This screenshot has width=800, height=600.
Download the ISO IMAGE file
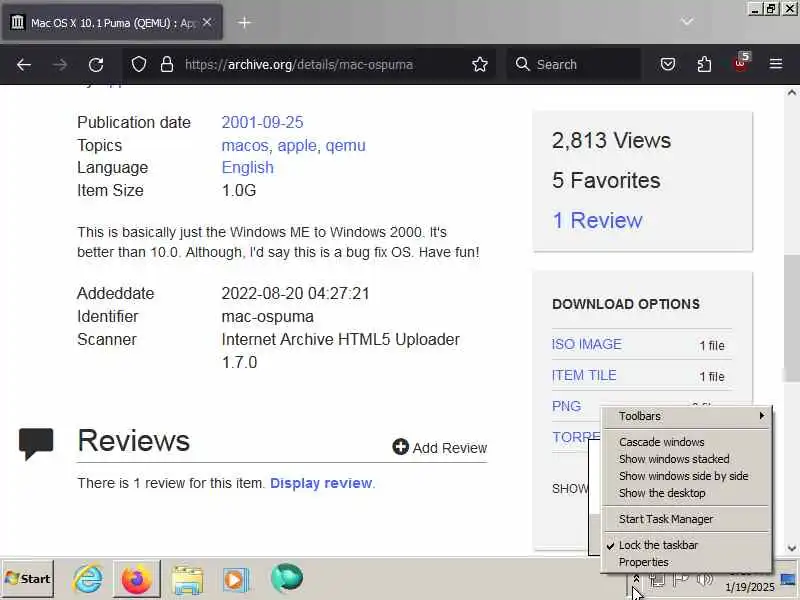pos(587,344)
